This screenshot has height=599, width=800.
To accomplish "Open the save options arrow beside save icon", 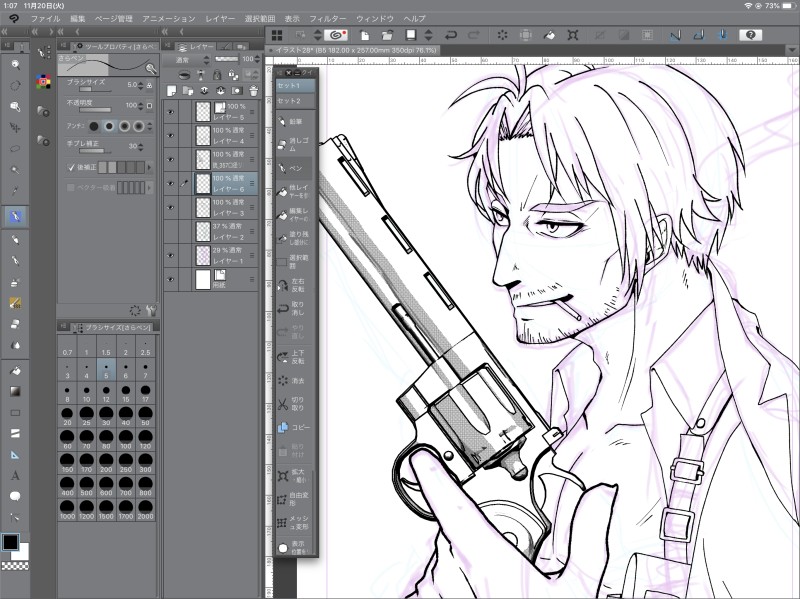I will pos(429,35).
